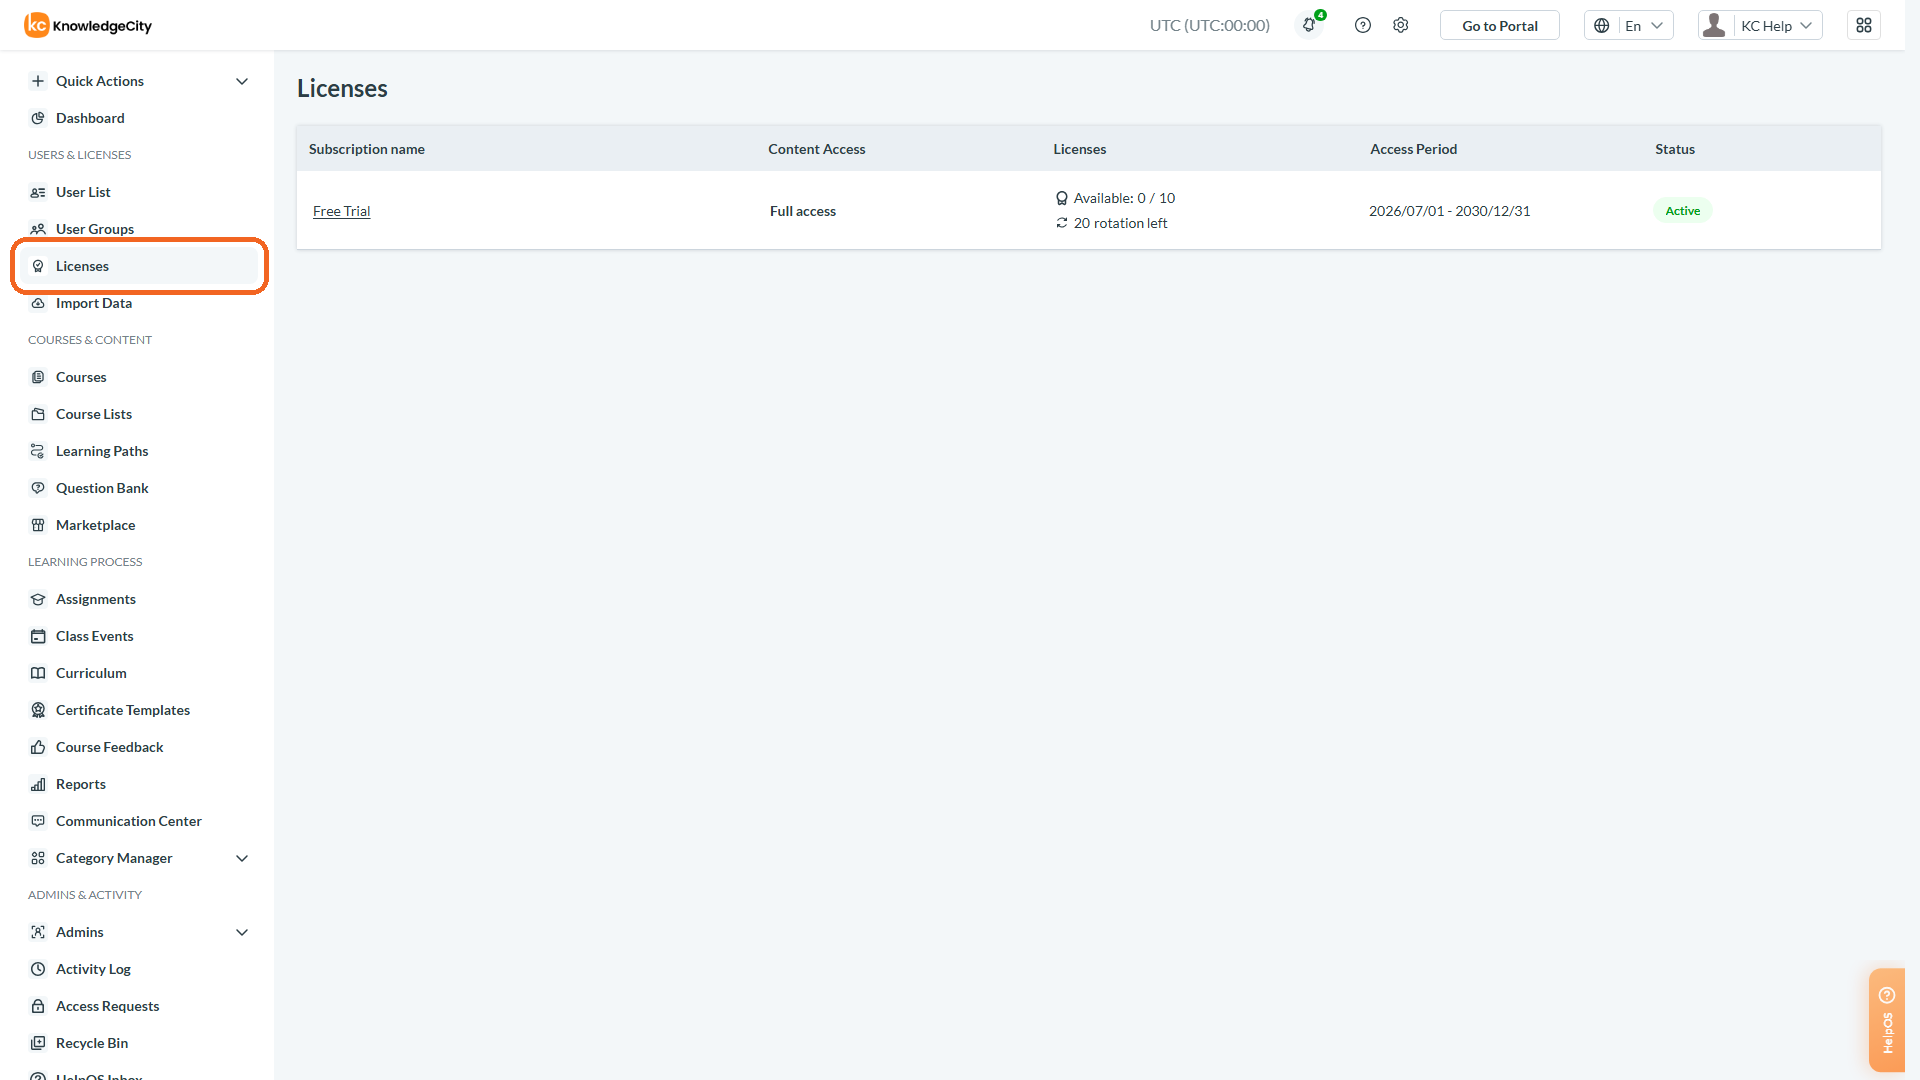Open the settings gear icon

coord(1401,25)
